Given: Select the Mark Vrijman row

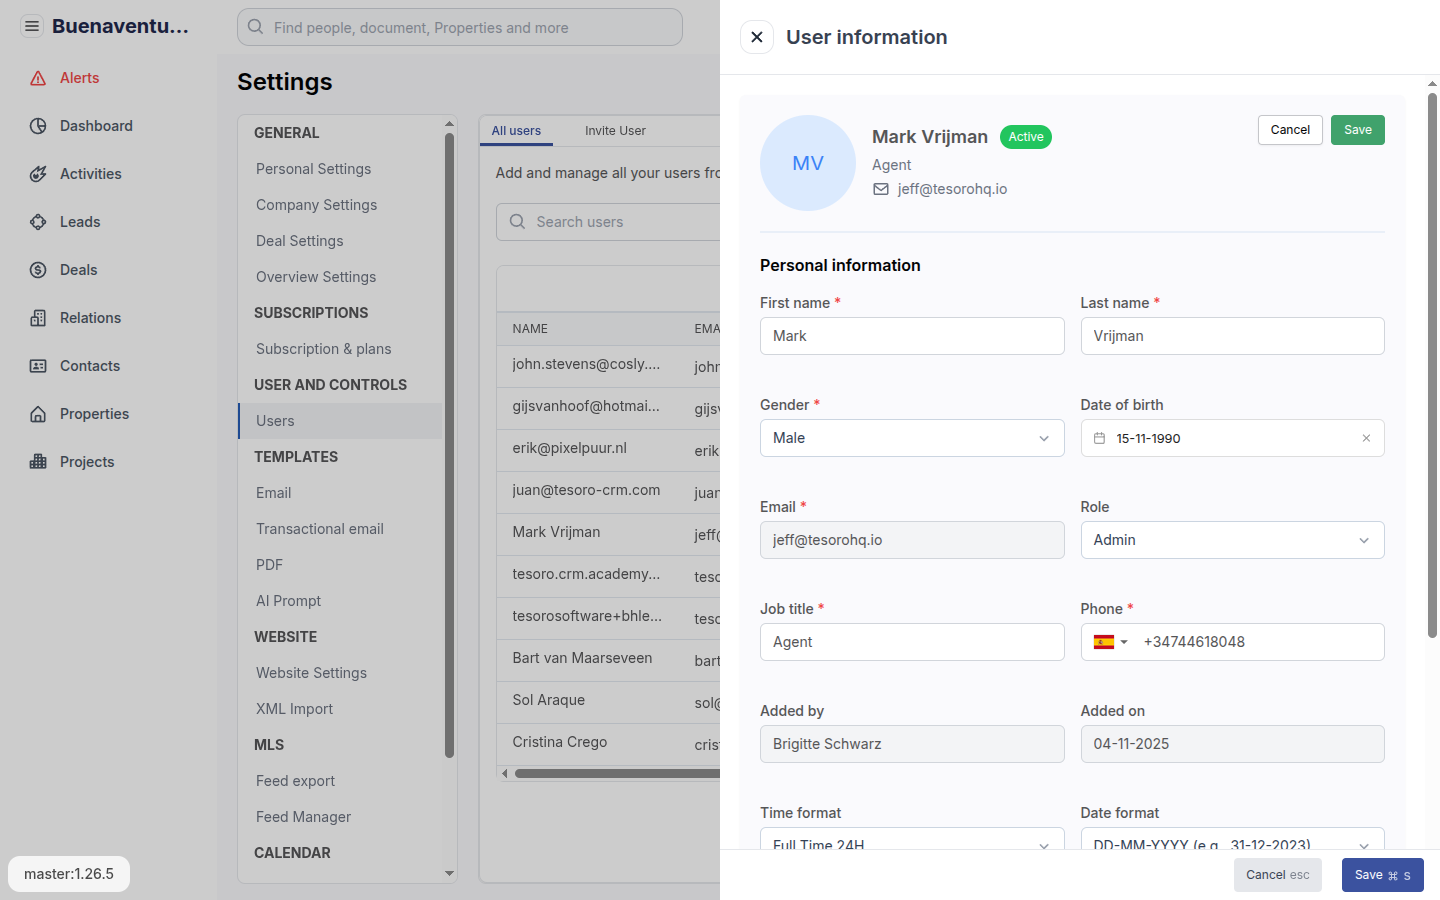Looking at the screenshot, I should coord(608,533).
